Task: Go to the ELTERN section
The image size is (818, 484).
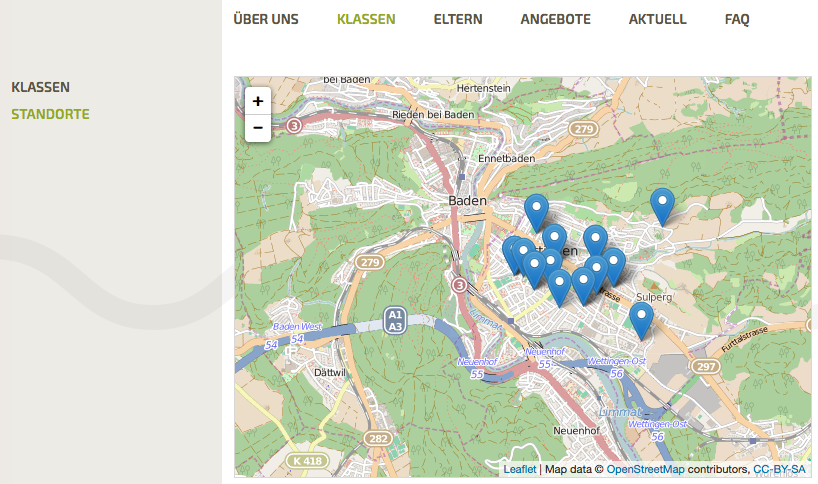Action: 458,19
